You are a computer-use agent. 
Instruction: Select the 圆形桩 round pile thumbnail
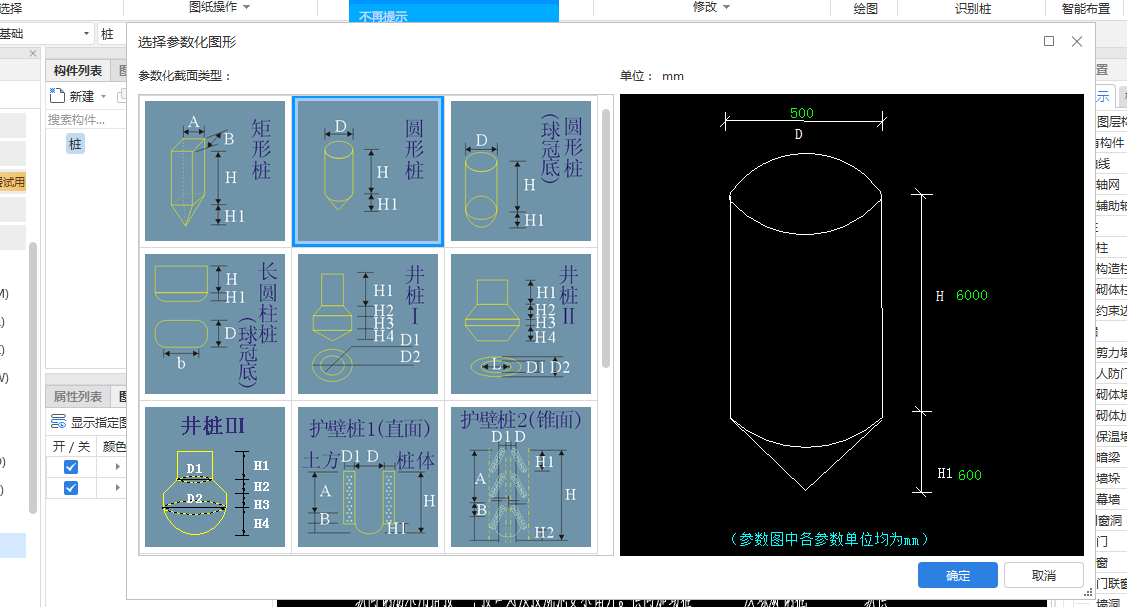click(368, 171)
